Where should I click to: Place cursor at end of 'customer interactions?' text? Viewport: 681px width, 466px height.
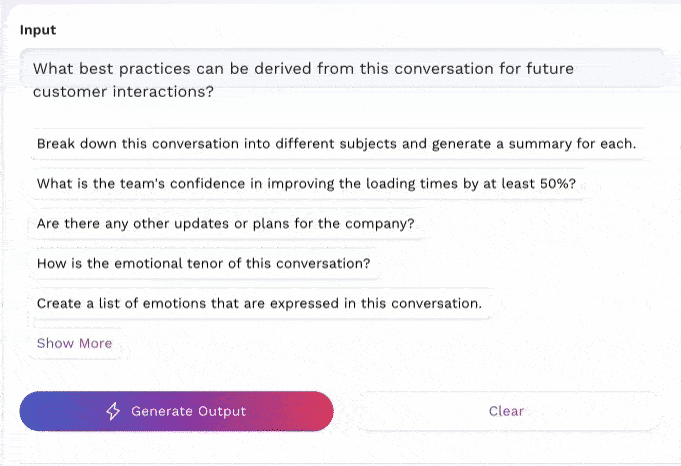click(215, 92)
